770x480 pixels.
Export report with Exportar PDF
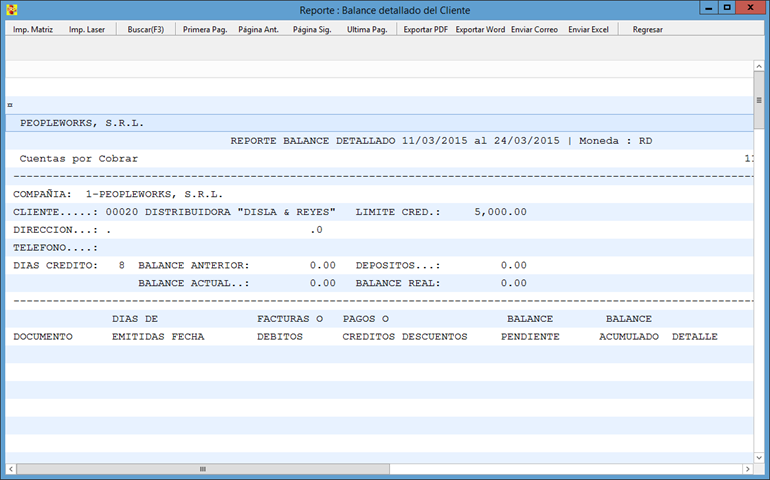click(425, 30)
